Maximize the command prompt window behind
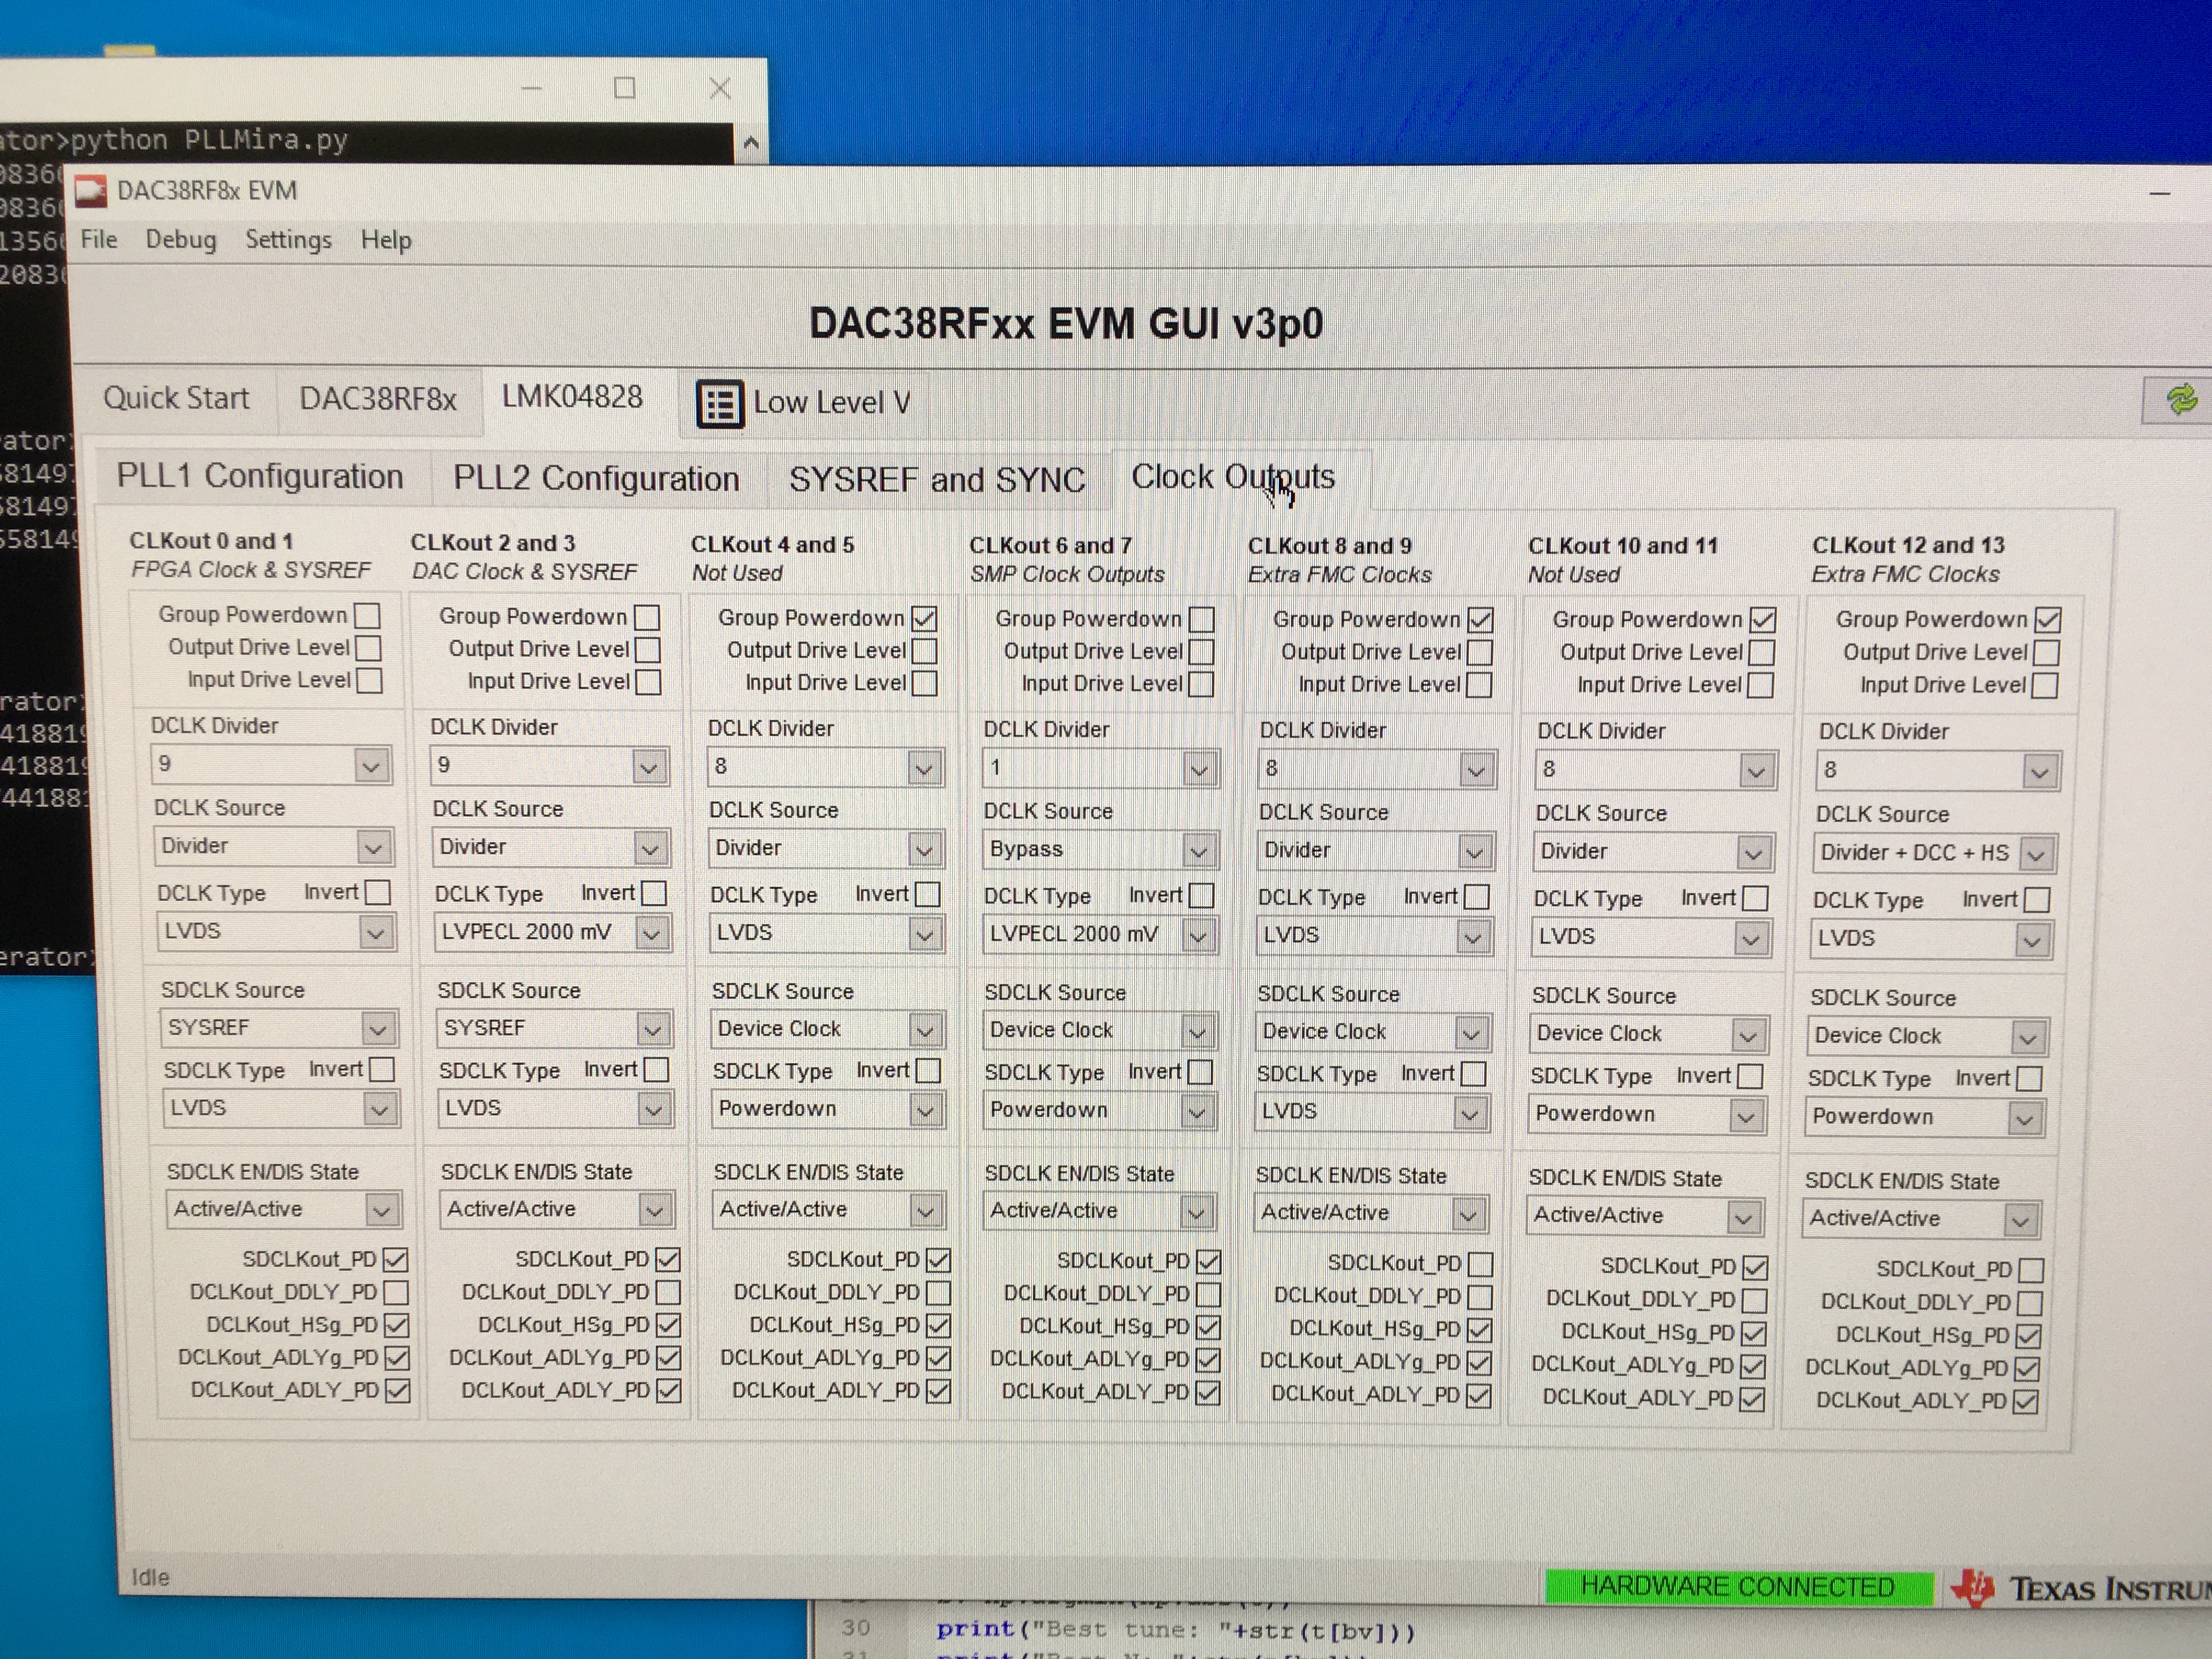 (x=625, y=88)
